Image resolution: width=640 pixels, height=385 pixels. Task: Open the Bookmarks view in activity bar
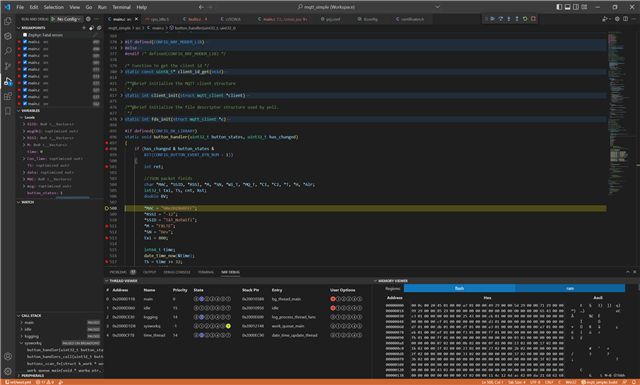pos(8,111)
